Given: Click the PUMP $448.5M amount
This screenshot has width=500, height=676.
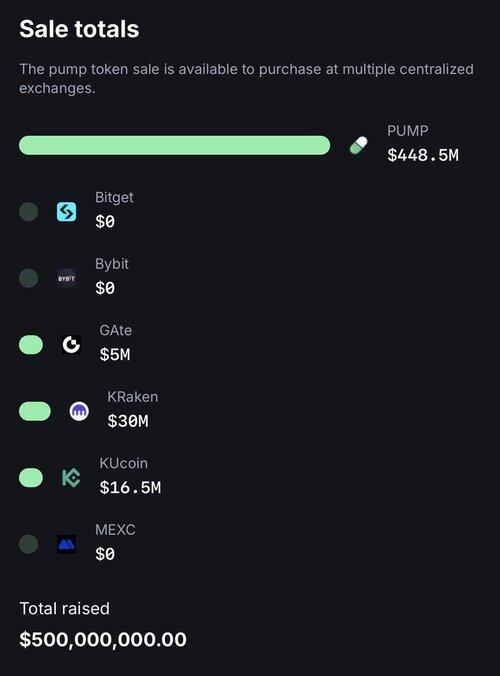Looking at the screenshot, I should click(423, 155).
